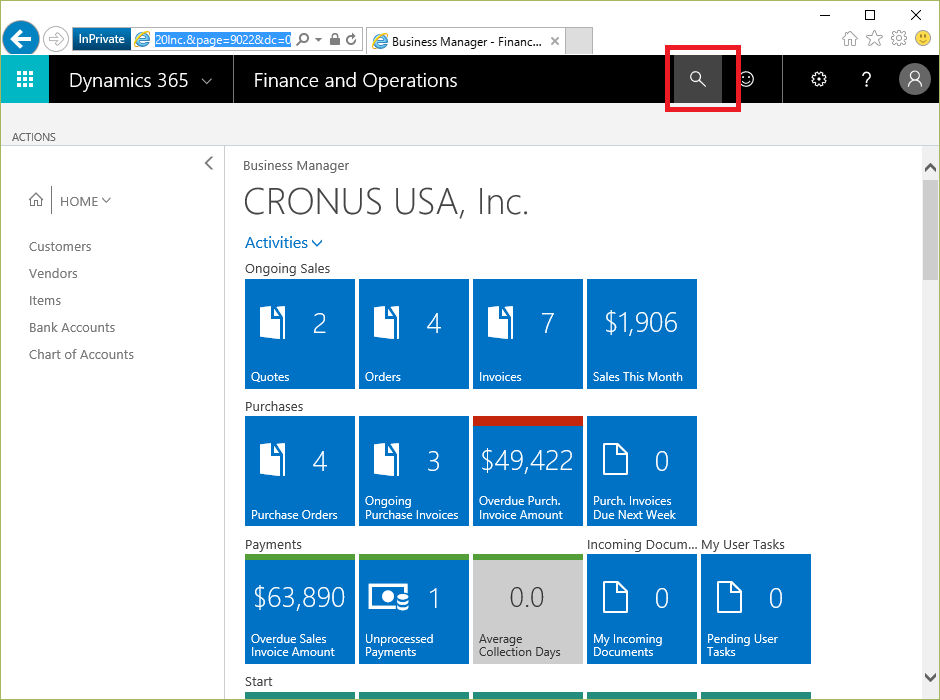Viewport: 940px width, 700px height.
Task: Click the Purchases group label
Action: (274, 406)
